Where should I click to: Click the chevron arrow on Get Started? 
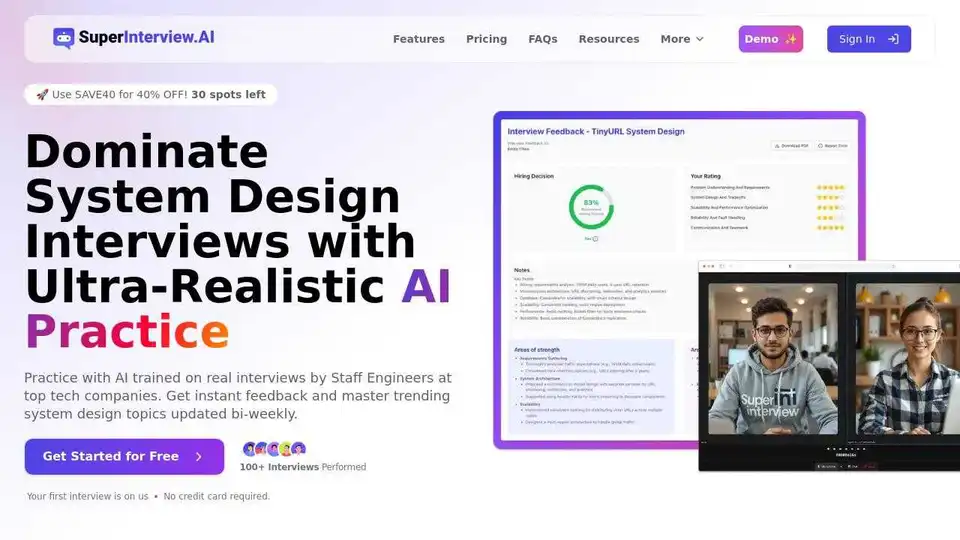point(198,456)
